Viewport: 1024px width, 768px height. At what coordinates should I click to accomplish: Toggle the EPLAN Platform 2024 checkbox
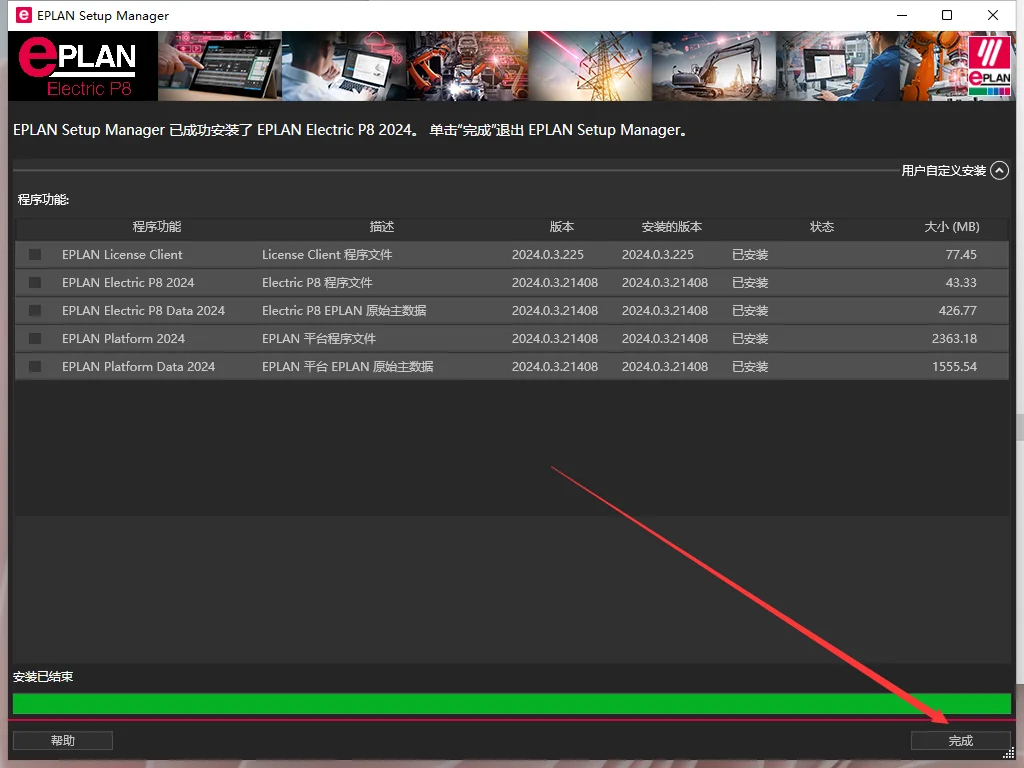(35, 339)
